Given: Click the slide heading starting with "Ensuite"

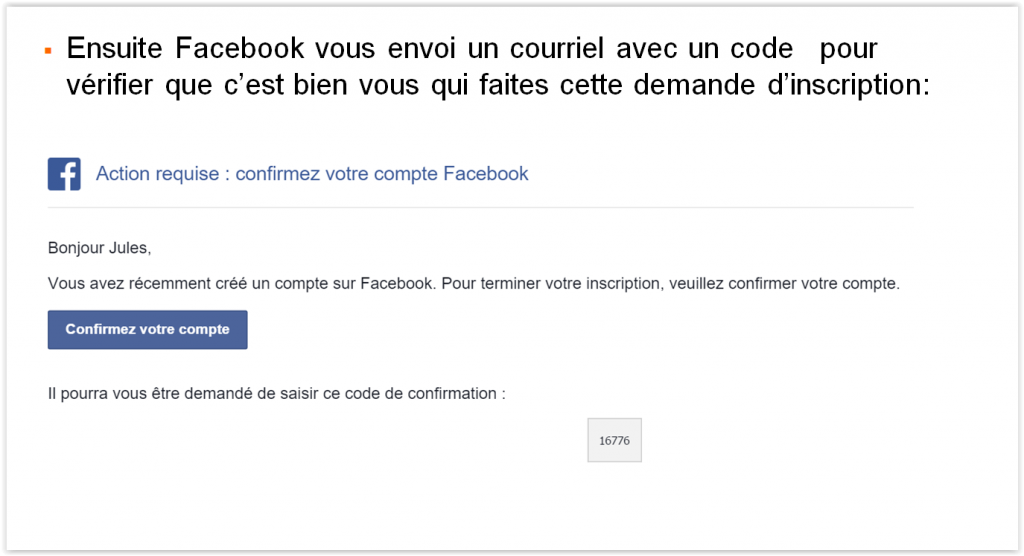Looking at the screenshot, I should [x=470, y=49].
